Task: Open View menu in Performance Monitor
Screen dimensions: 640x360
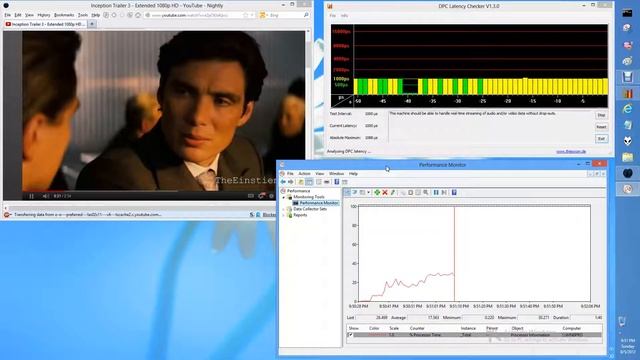Action: point(320,174)
